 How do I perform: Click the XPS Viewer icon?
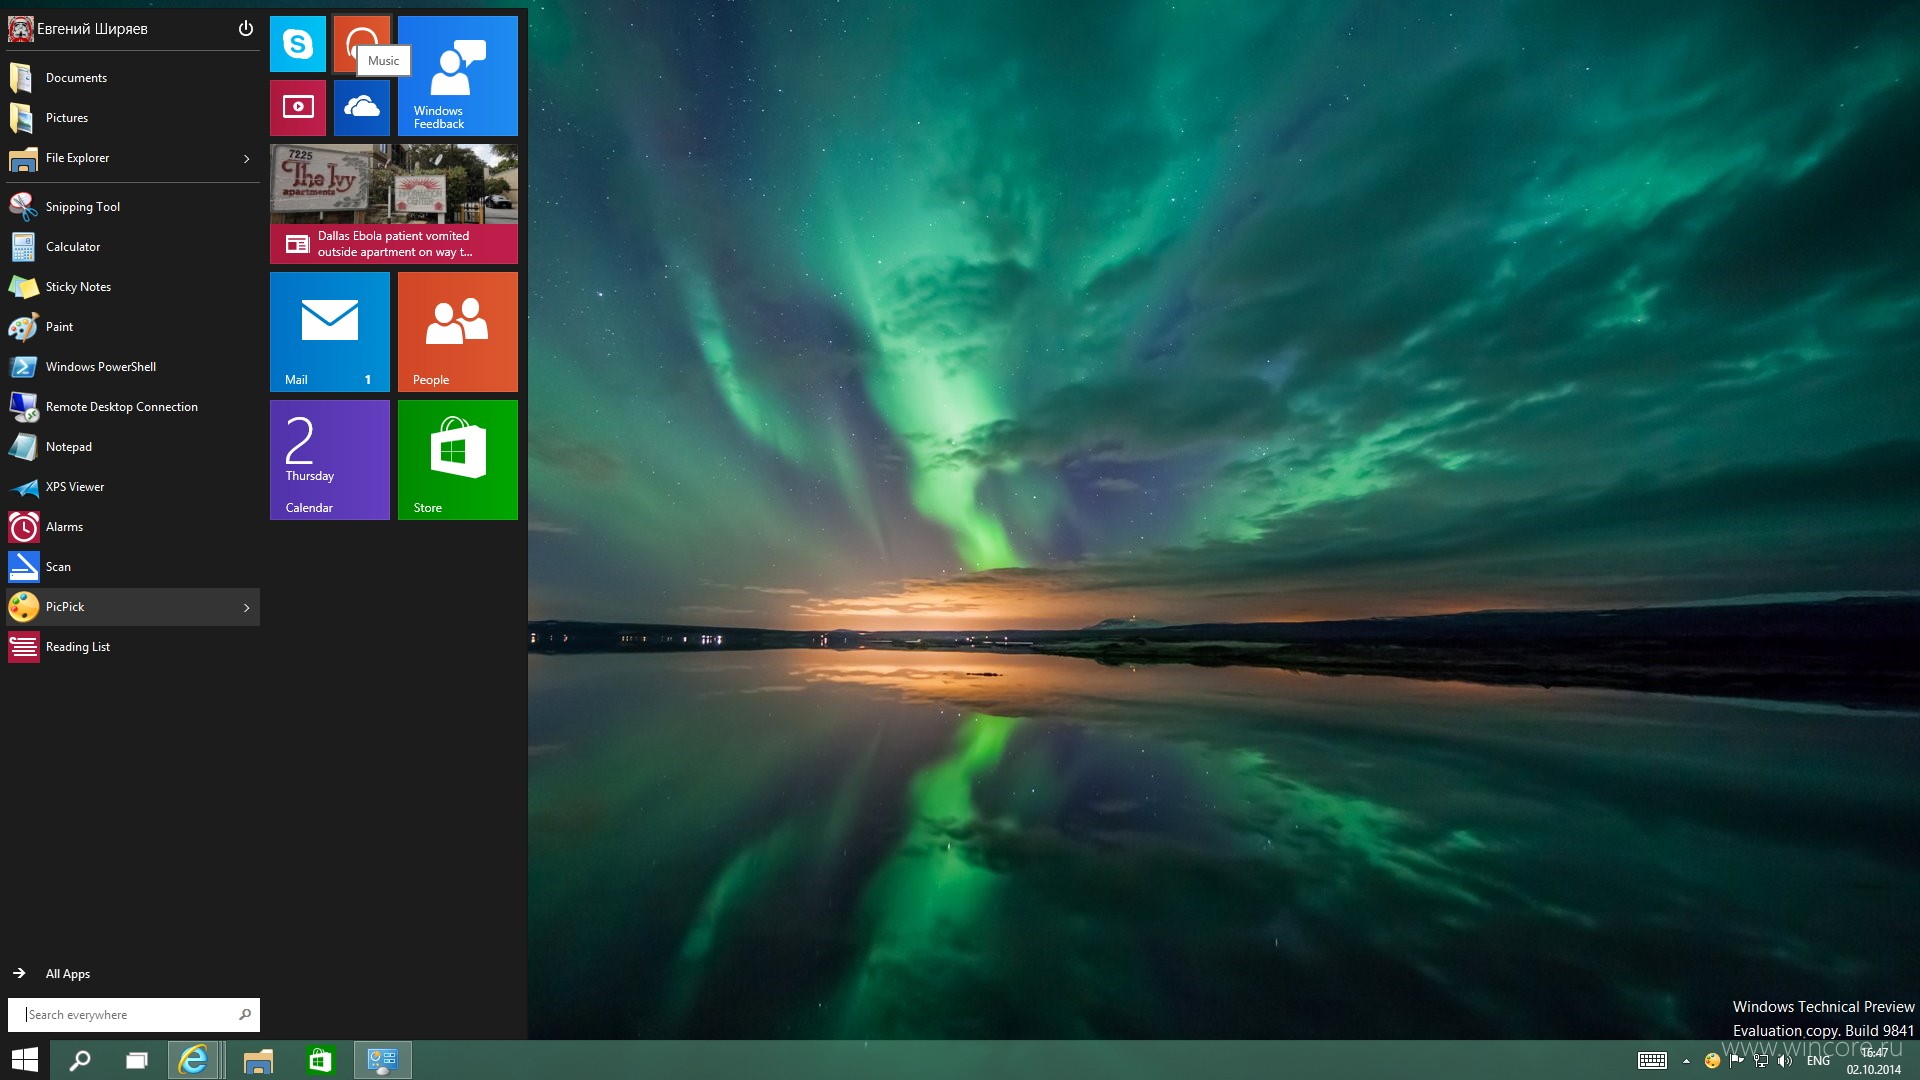[x=23, y=487]
